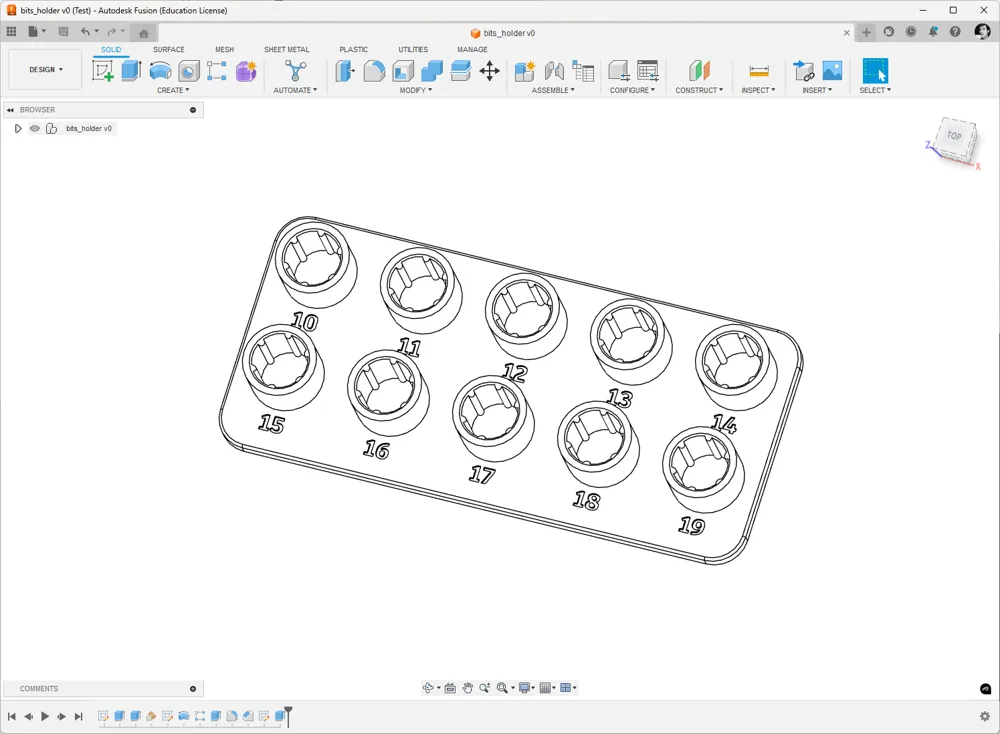Open the CONFIGURE dropdown menu

tap(632, 91)
